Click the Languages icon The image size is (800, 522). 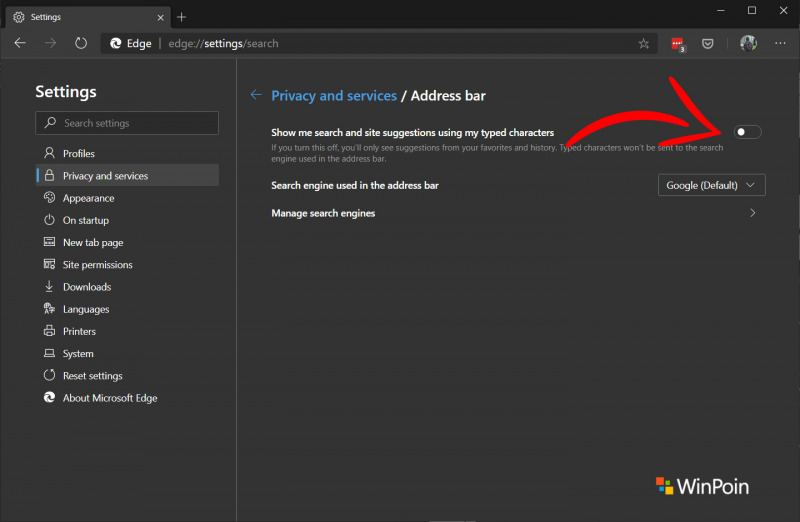49,308
